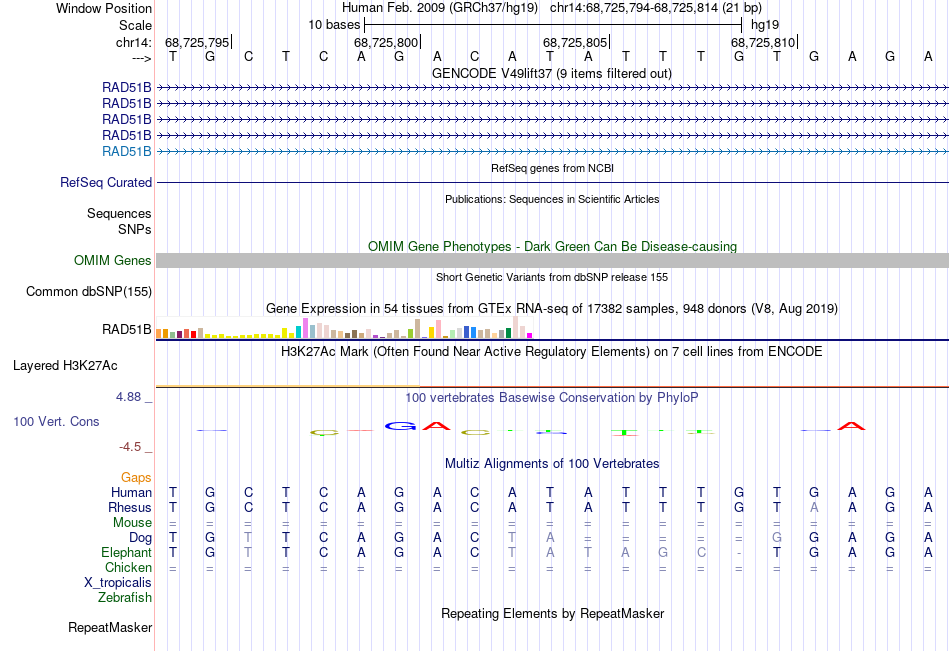This screenshot has height=651, width=950.
Task: Click the Layered H3K27Ac label
Action: [x=65, y=366]
